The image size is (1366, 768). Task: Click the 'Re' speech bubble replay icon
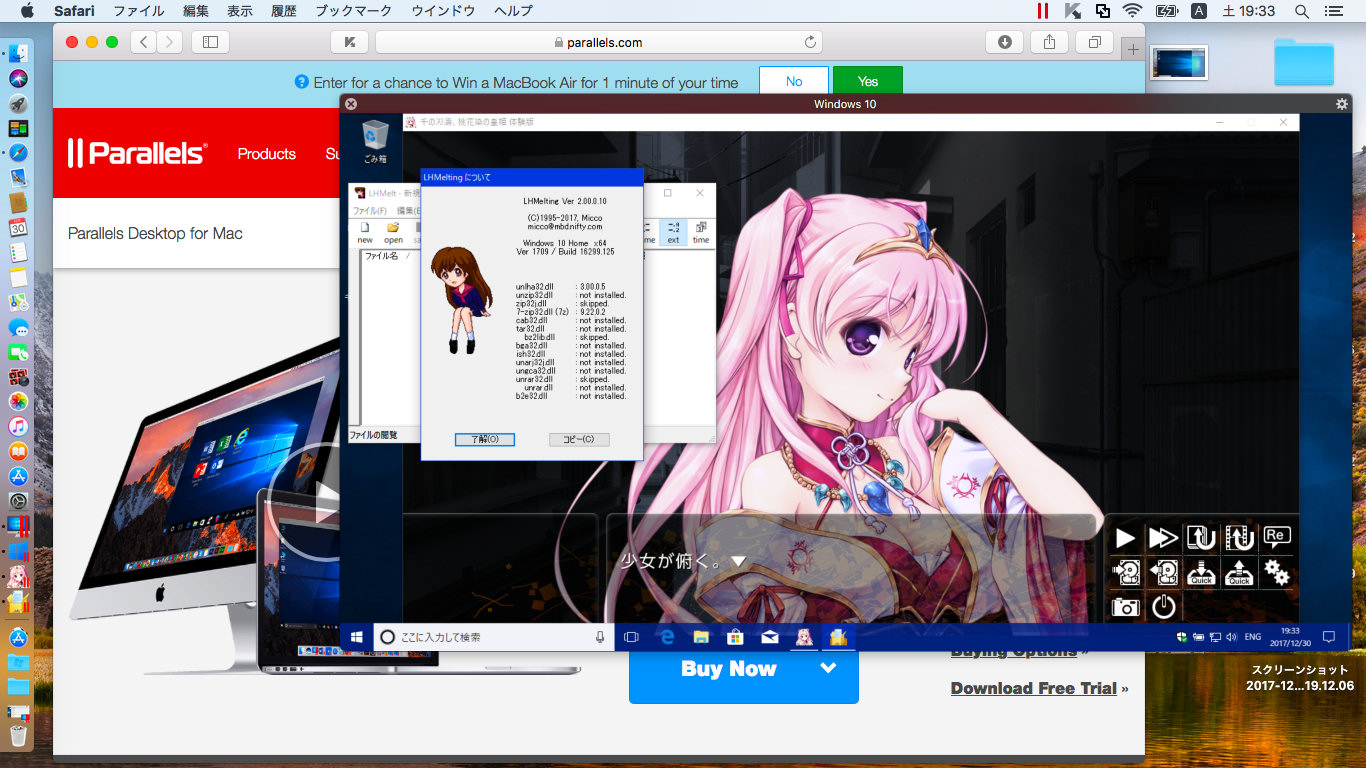[1275, 535]
